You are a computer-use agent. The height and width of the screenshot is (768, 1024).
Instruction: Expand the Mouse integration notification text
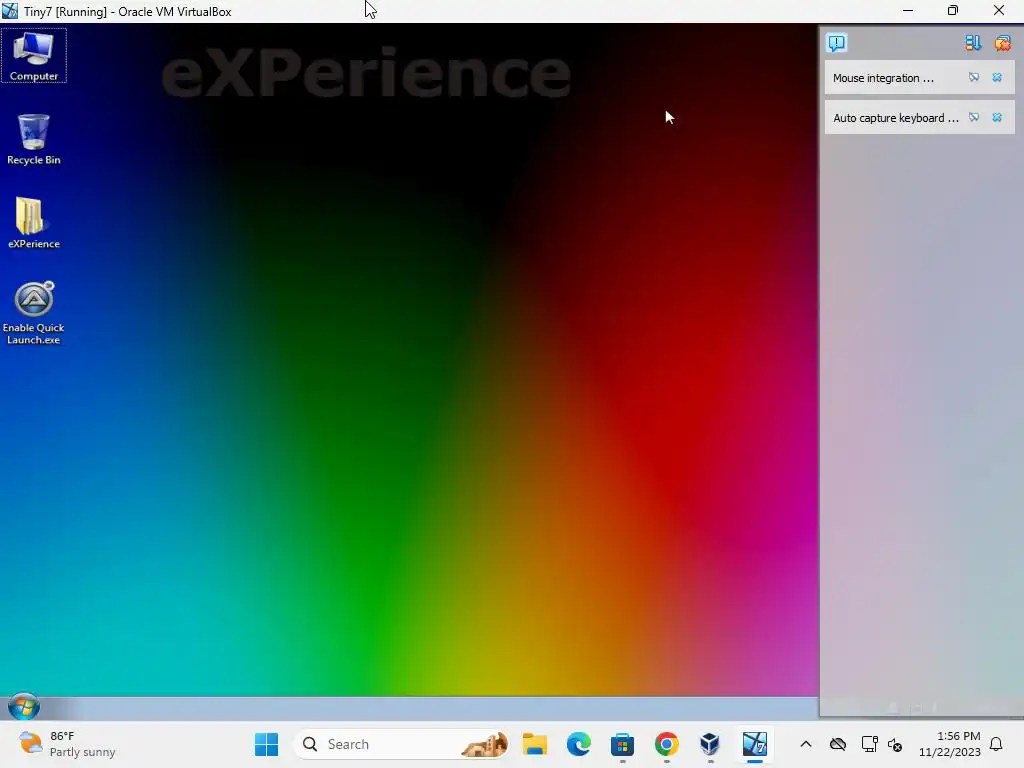pyautogui.click(x=883, y=78)
